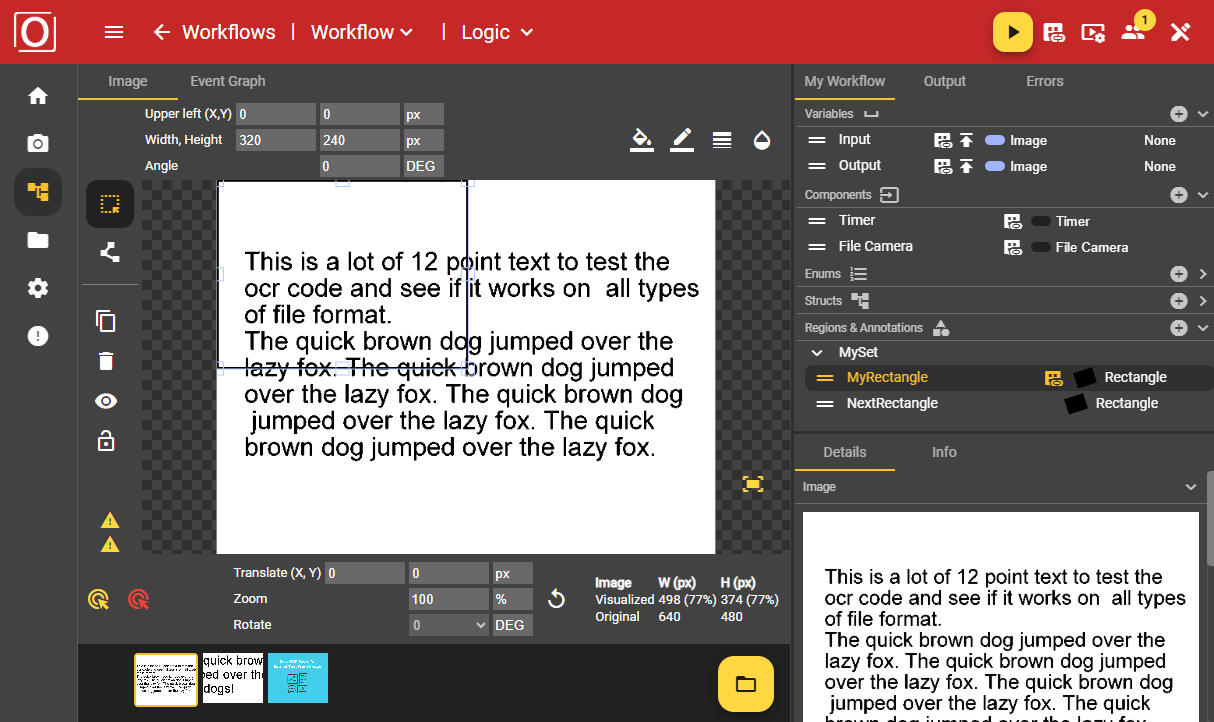Toggle the region lock icon
The height and width of the screenshot is (722, 1214).
[x=106, y=441]
